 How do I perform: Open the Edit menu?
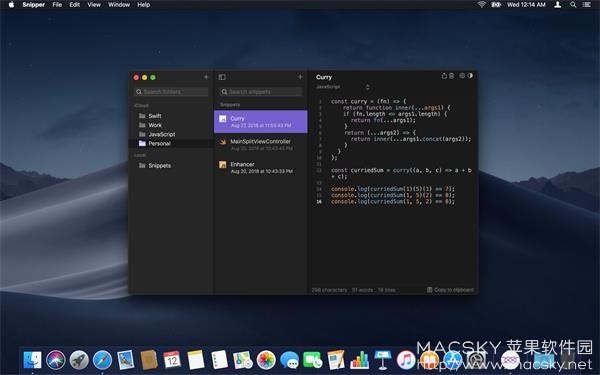[75, 5]
